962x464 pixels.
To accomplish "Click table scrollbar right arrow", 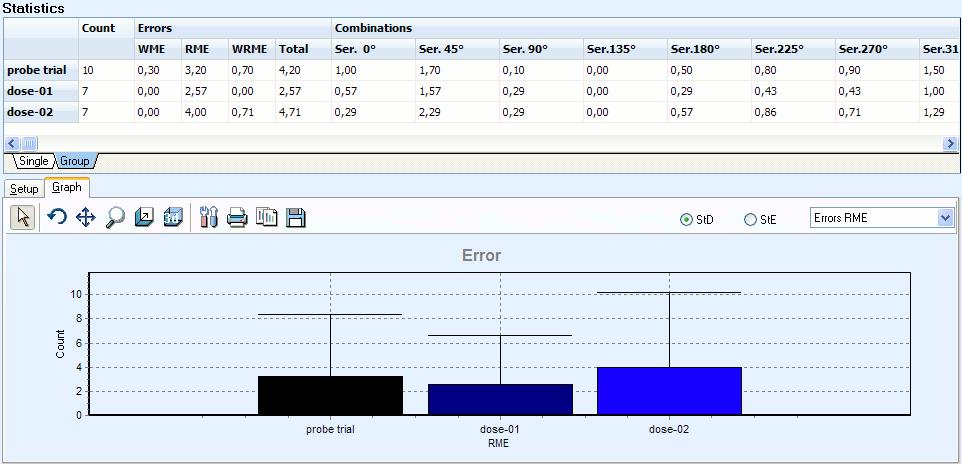I will (x=950, y=144).
